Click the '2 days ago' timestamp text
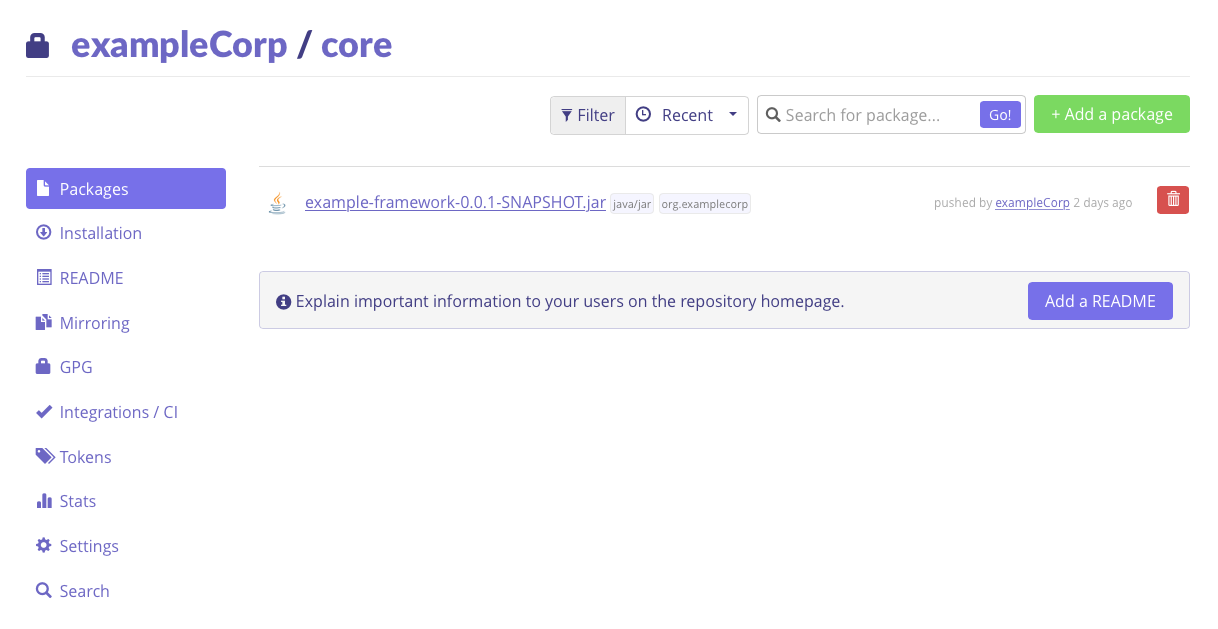The width and height of the screenshot is (1218, 629). click(1103, 203)
